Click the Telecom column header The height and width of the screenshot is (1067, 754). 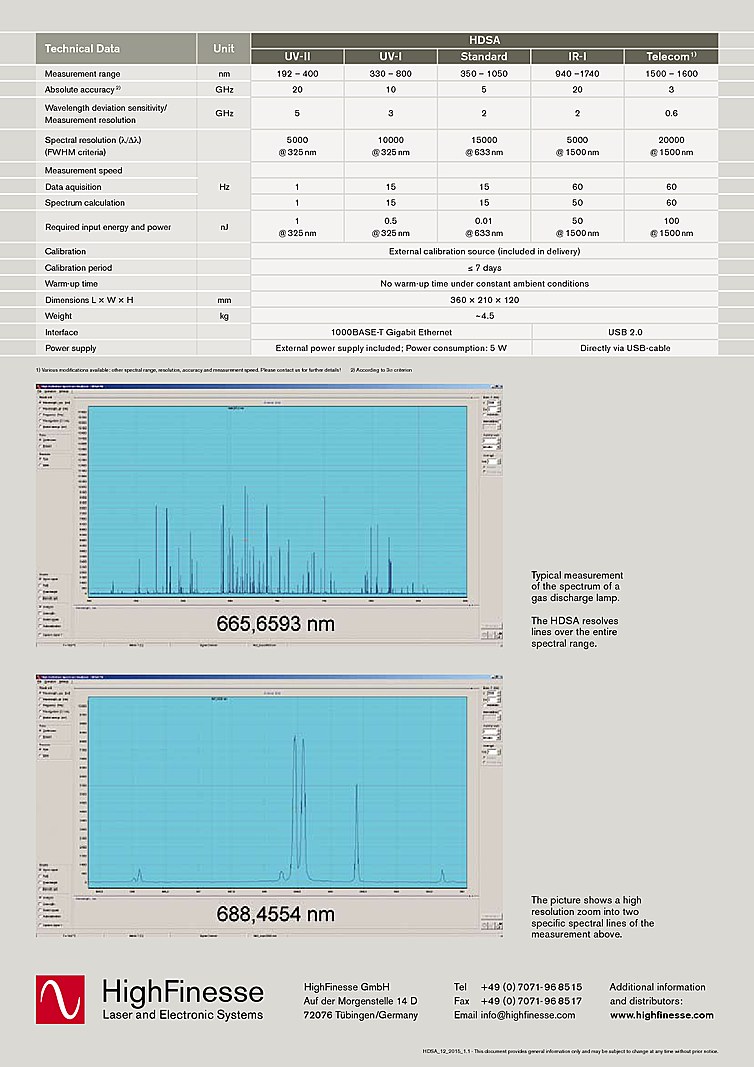pos(672,56)
